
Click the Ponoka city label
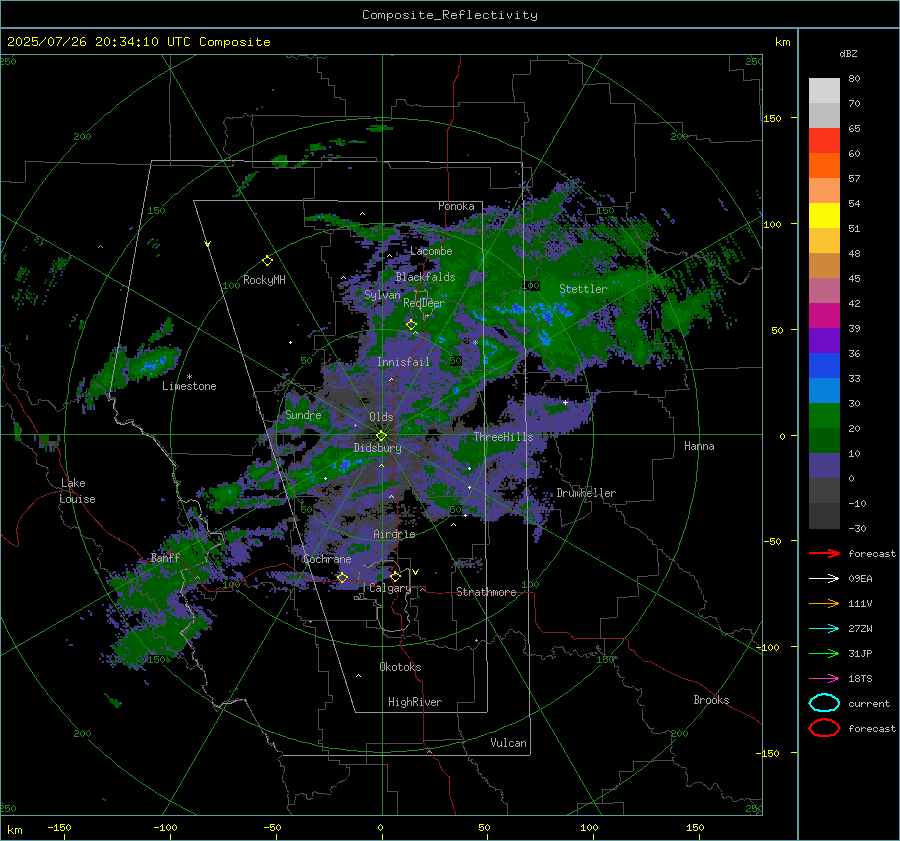(456, 206)
